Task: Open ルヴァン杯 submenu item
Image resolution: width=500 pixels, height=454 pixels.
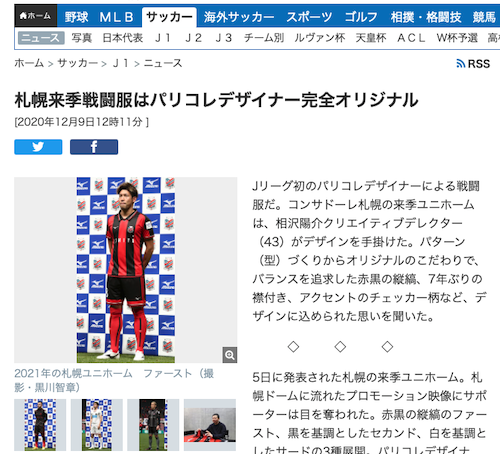Action: 320,38
